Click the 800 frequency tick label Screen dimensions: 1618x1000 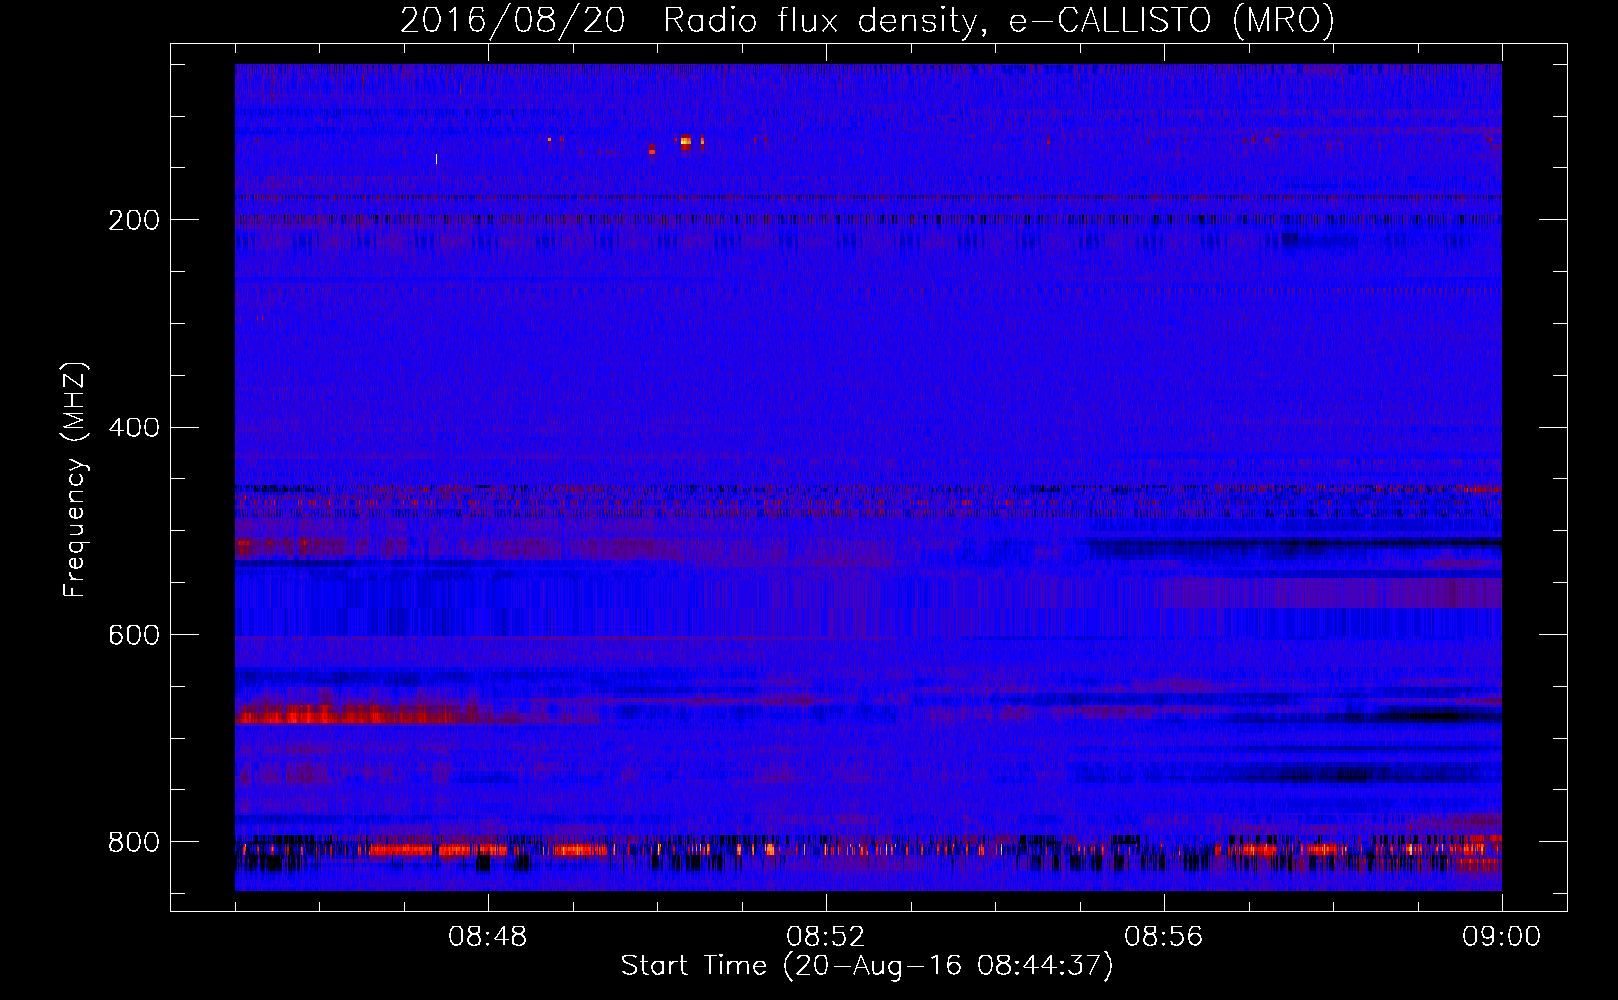(x=134, y=843)
